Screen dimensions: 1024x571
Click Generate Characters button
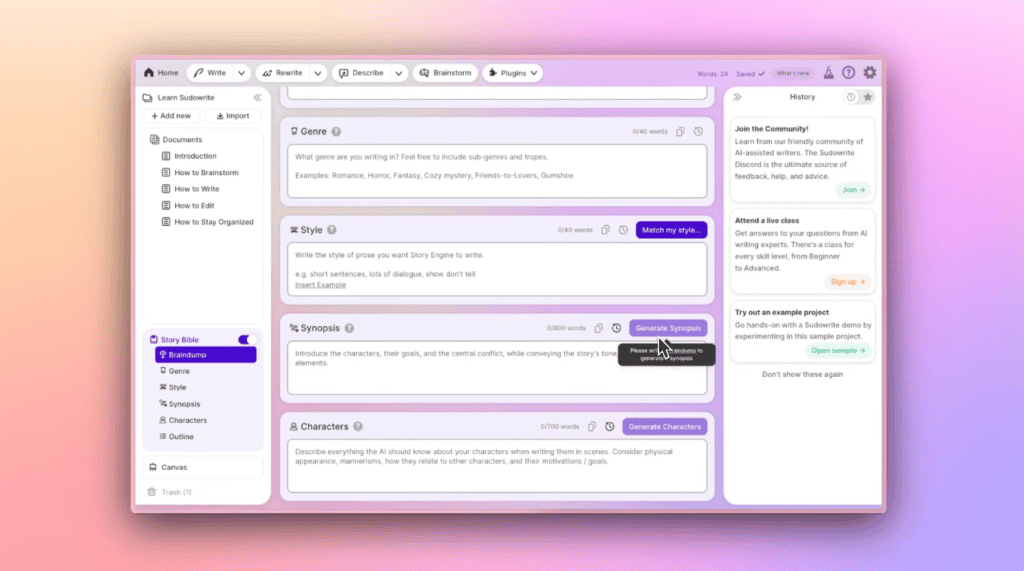(x=665, y=427)
